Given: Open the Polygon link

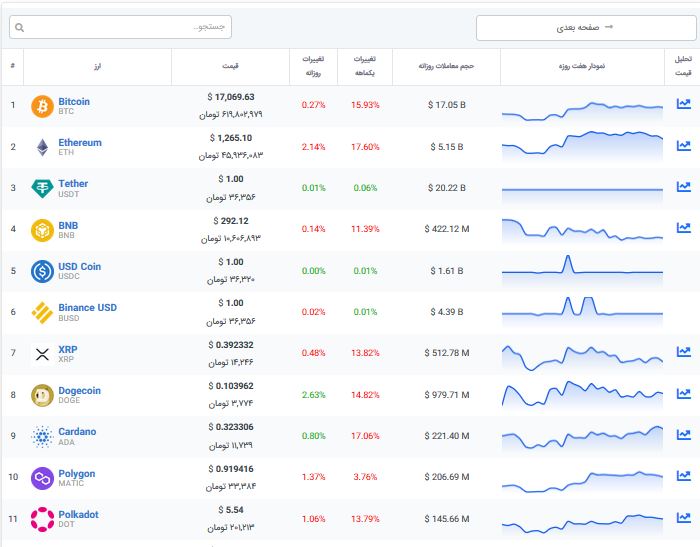Looking at the screenshot, I should tap(77, 473).
